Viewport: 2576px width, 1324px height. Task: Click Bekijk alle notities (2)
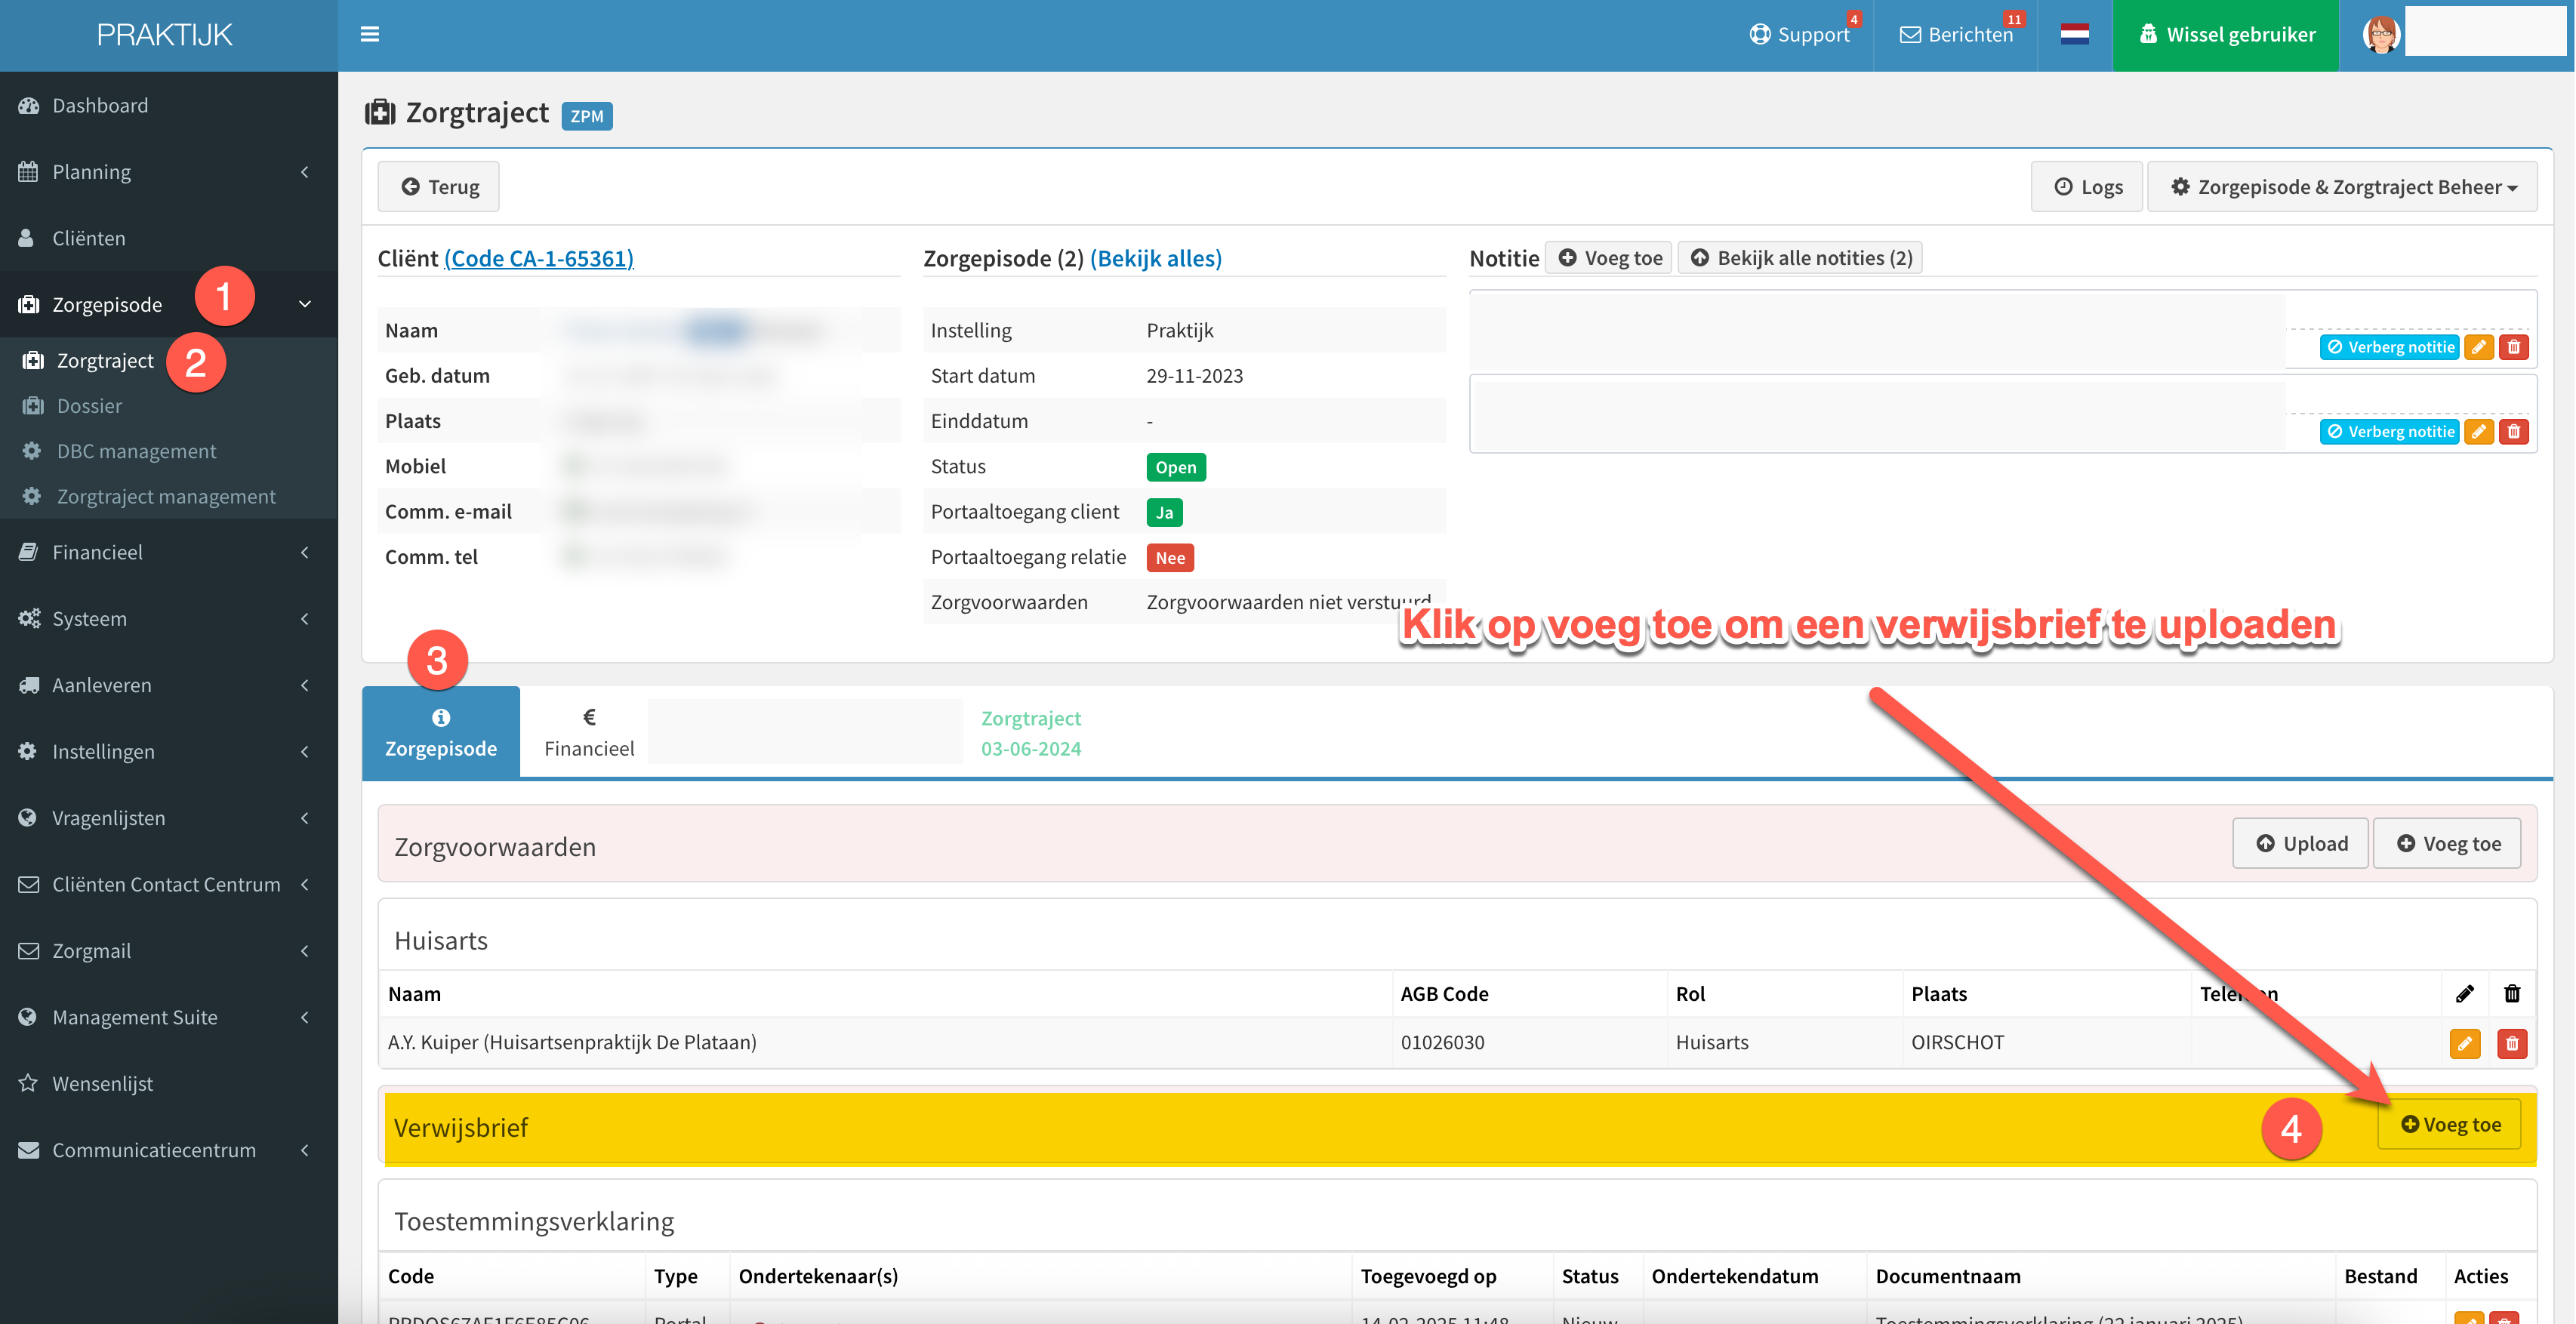pos(1801,258)
